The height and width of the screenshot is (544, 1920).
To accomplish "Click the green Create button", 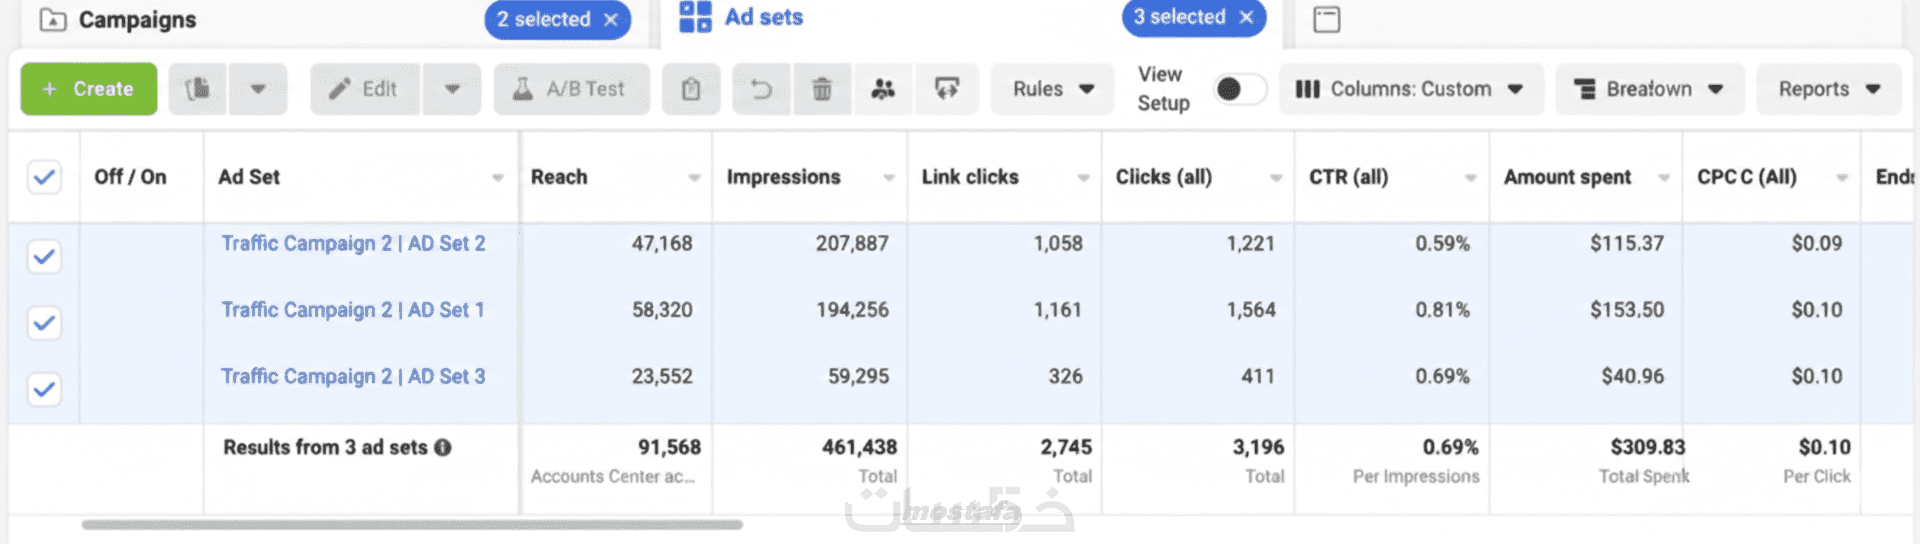I will click(89, 89).
